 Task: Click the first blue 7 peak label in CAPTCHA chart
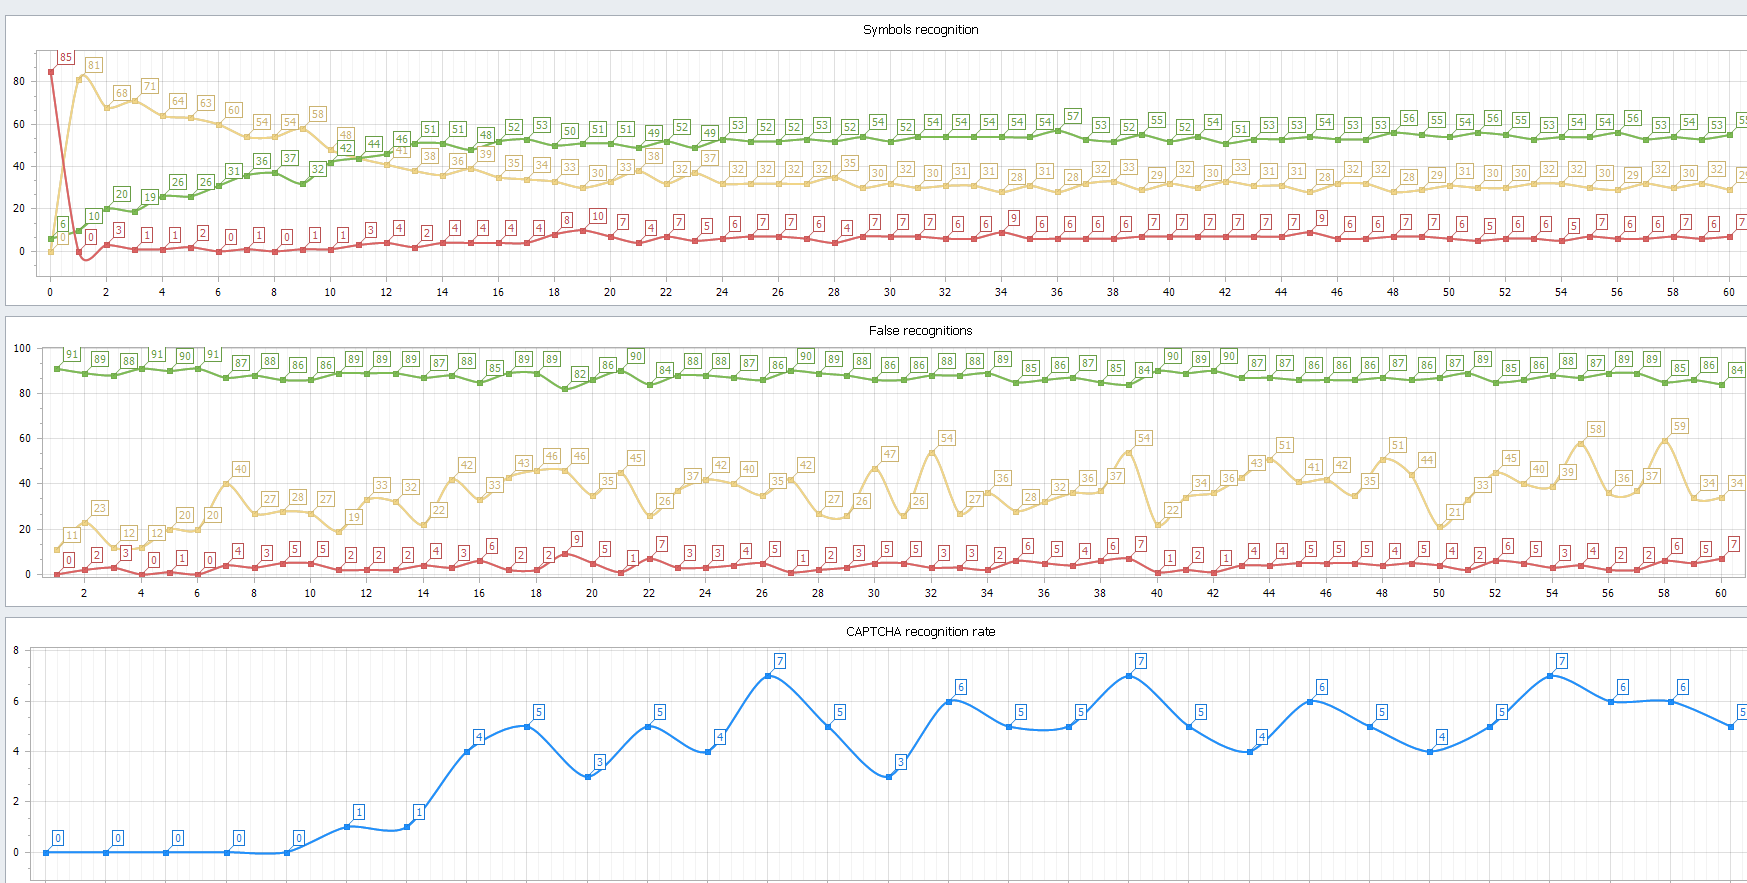point(780,661)
